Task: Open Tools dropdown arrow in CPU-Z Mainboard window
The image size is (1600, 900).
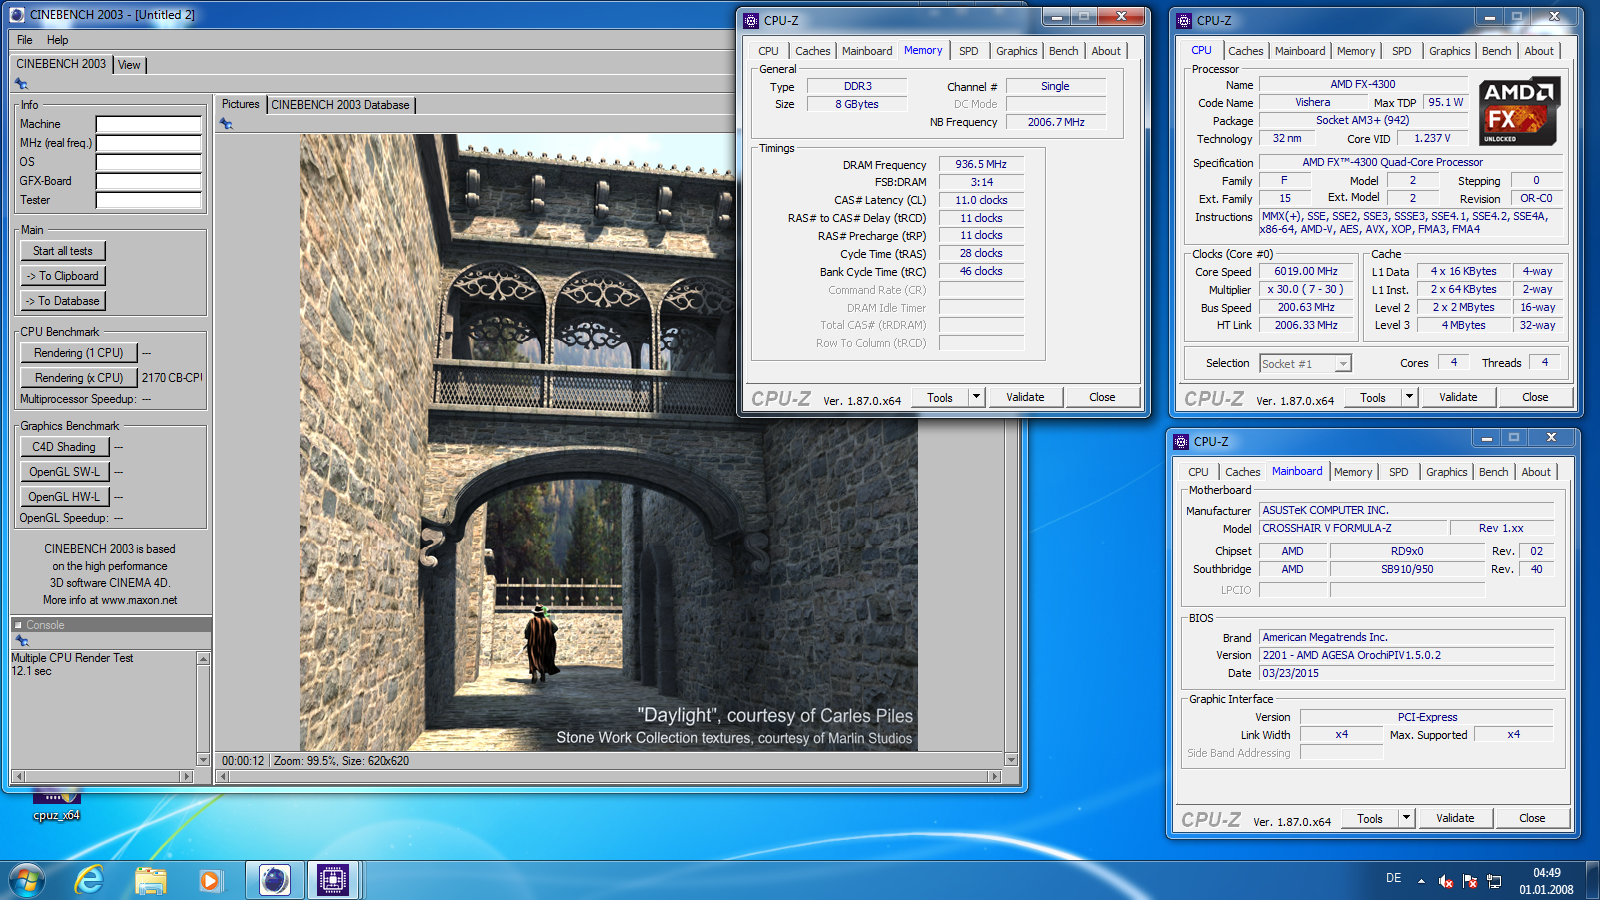Action: point(1406,818)
